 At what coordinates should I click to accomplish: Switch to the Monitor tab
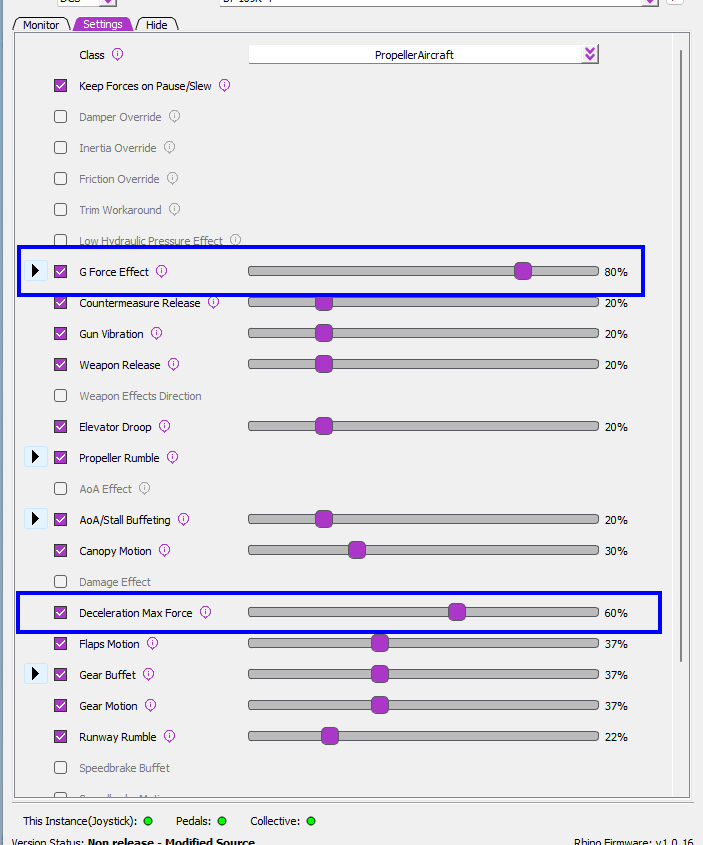[x=42, y=24]
